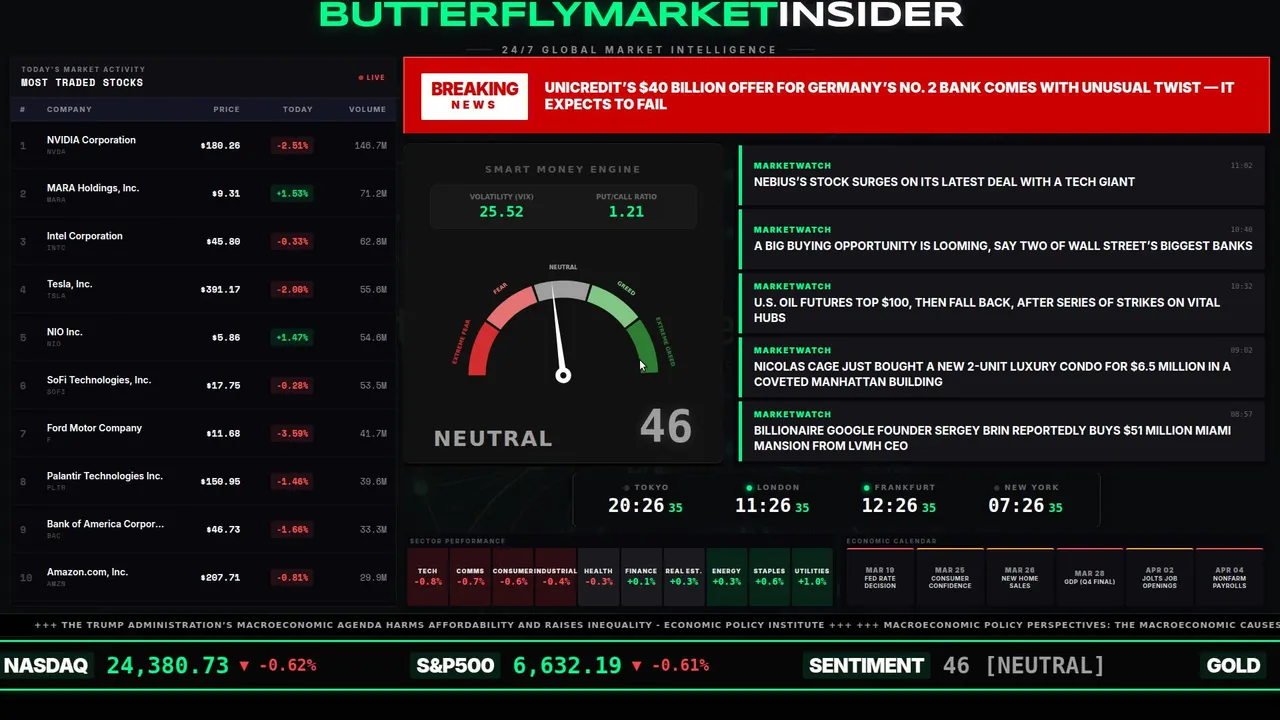Click the PRICE column header
The image size is (1280, 720).
[226, 109]
